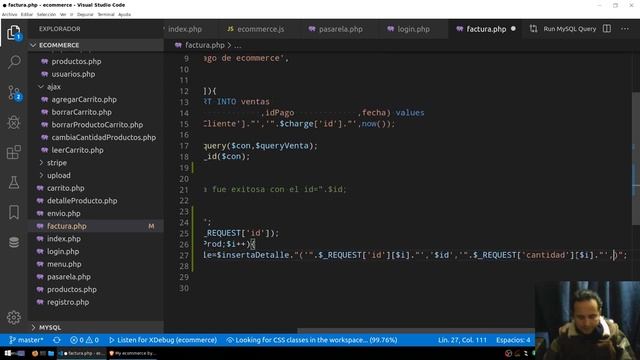Switch to the index.php tab
This screenshot has height=360, width=640.
pyautogui.click(x=184, y=29)
